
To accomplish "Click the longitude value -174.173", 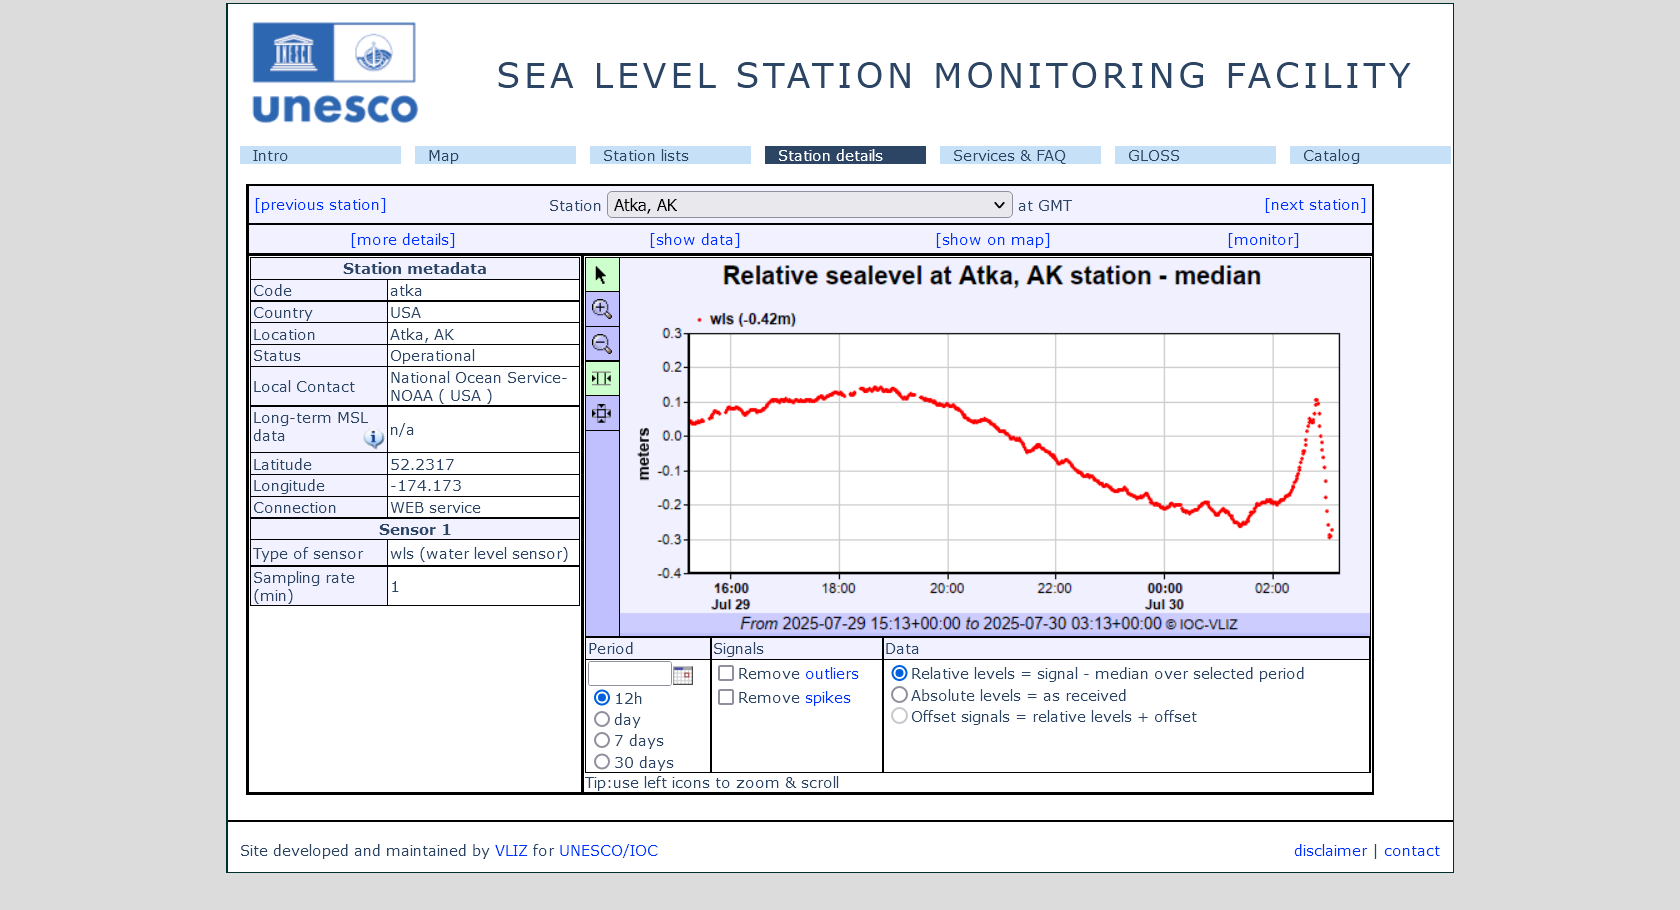I will tap(483, 486).
